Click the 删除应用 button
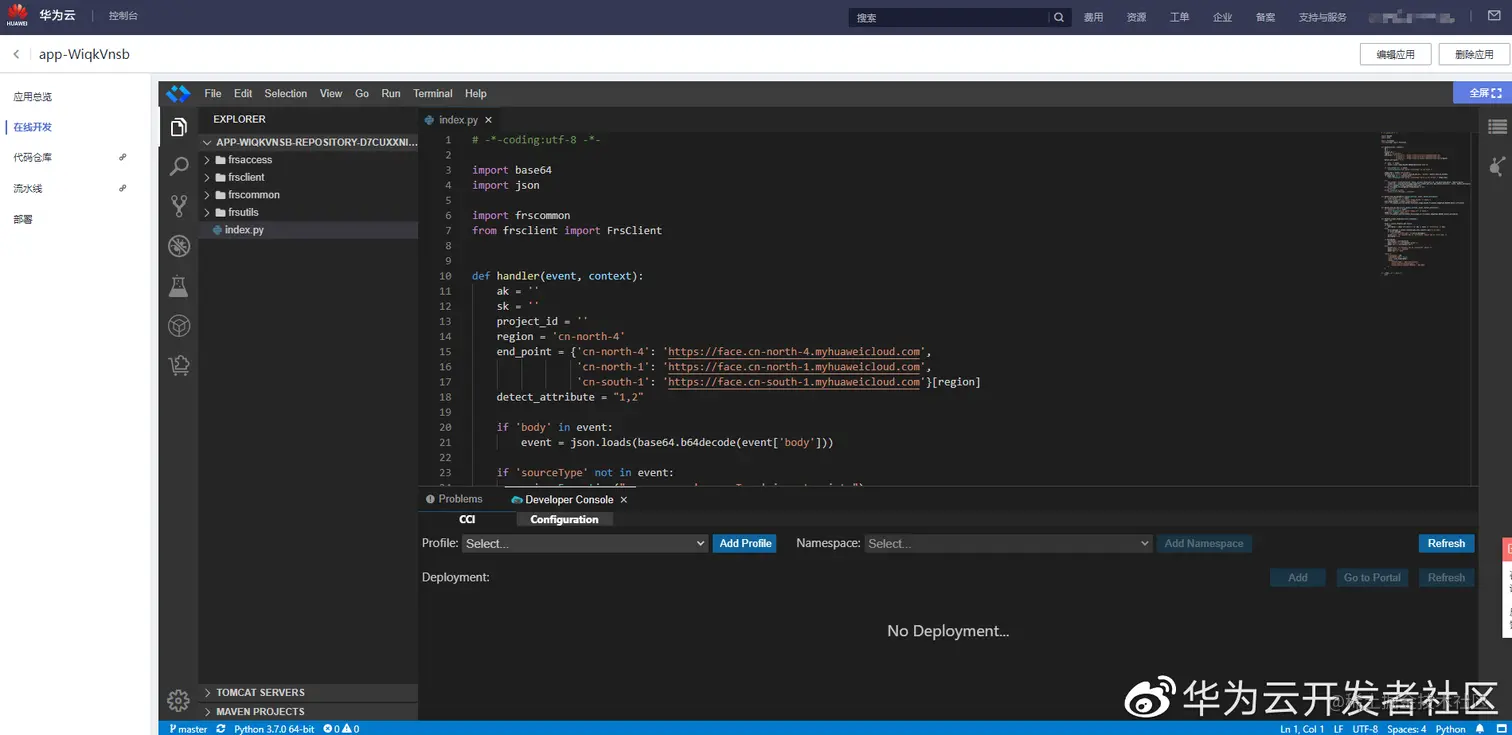This screenshot has height=735, width=1512. pos(1473,54)
